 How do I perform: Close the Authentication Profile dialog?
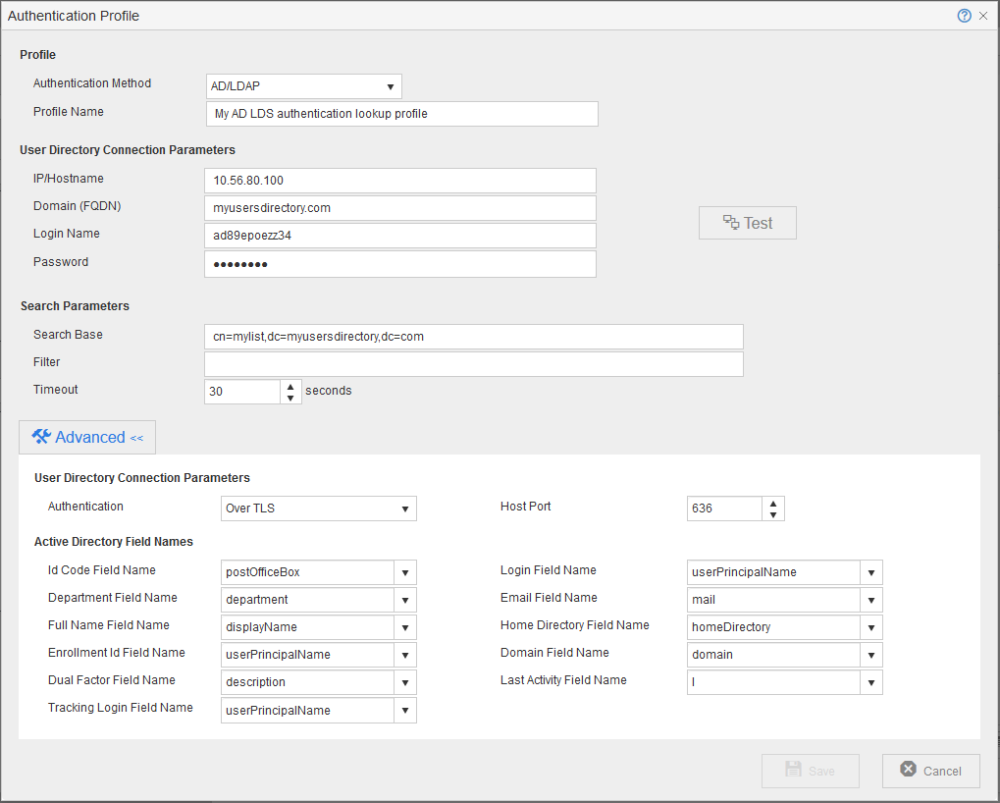point(983,16)
